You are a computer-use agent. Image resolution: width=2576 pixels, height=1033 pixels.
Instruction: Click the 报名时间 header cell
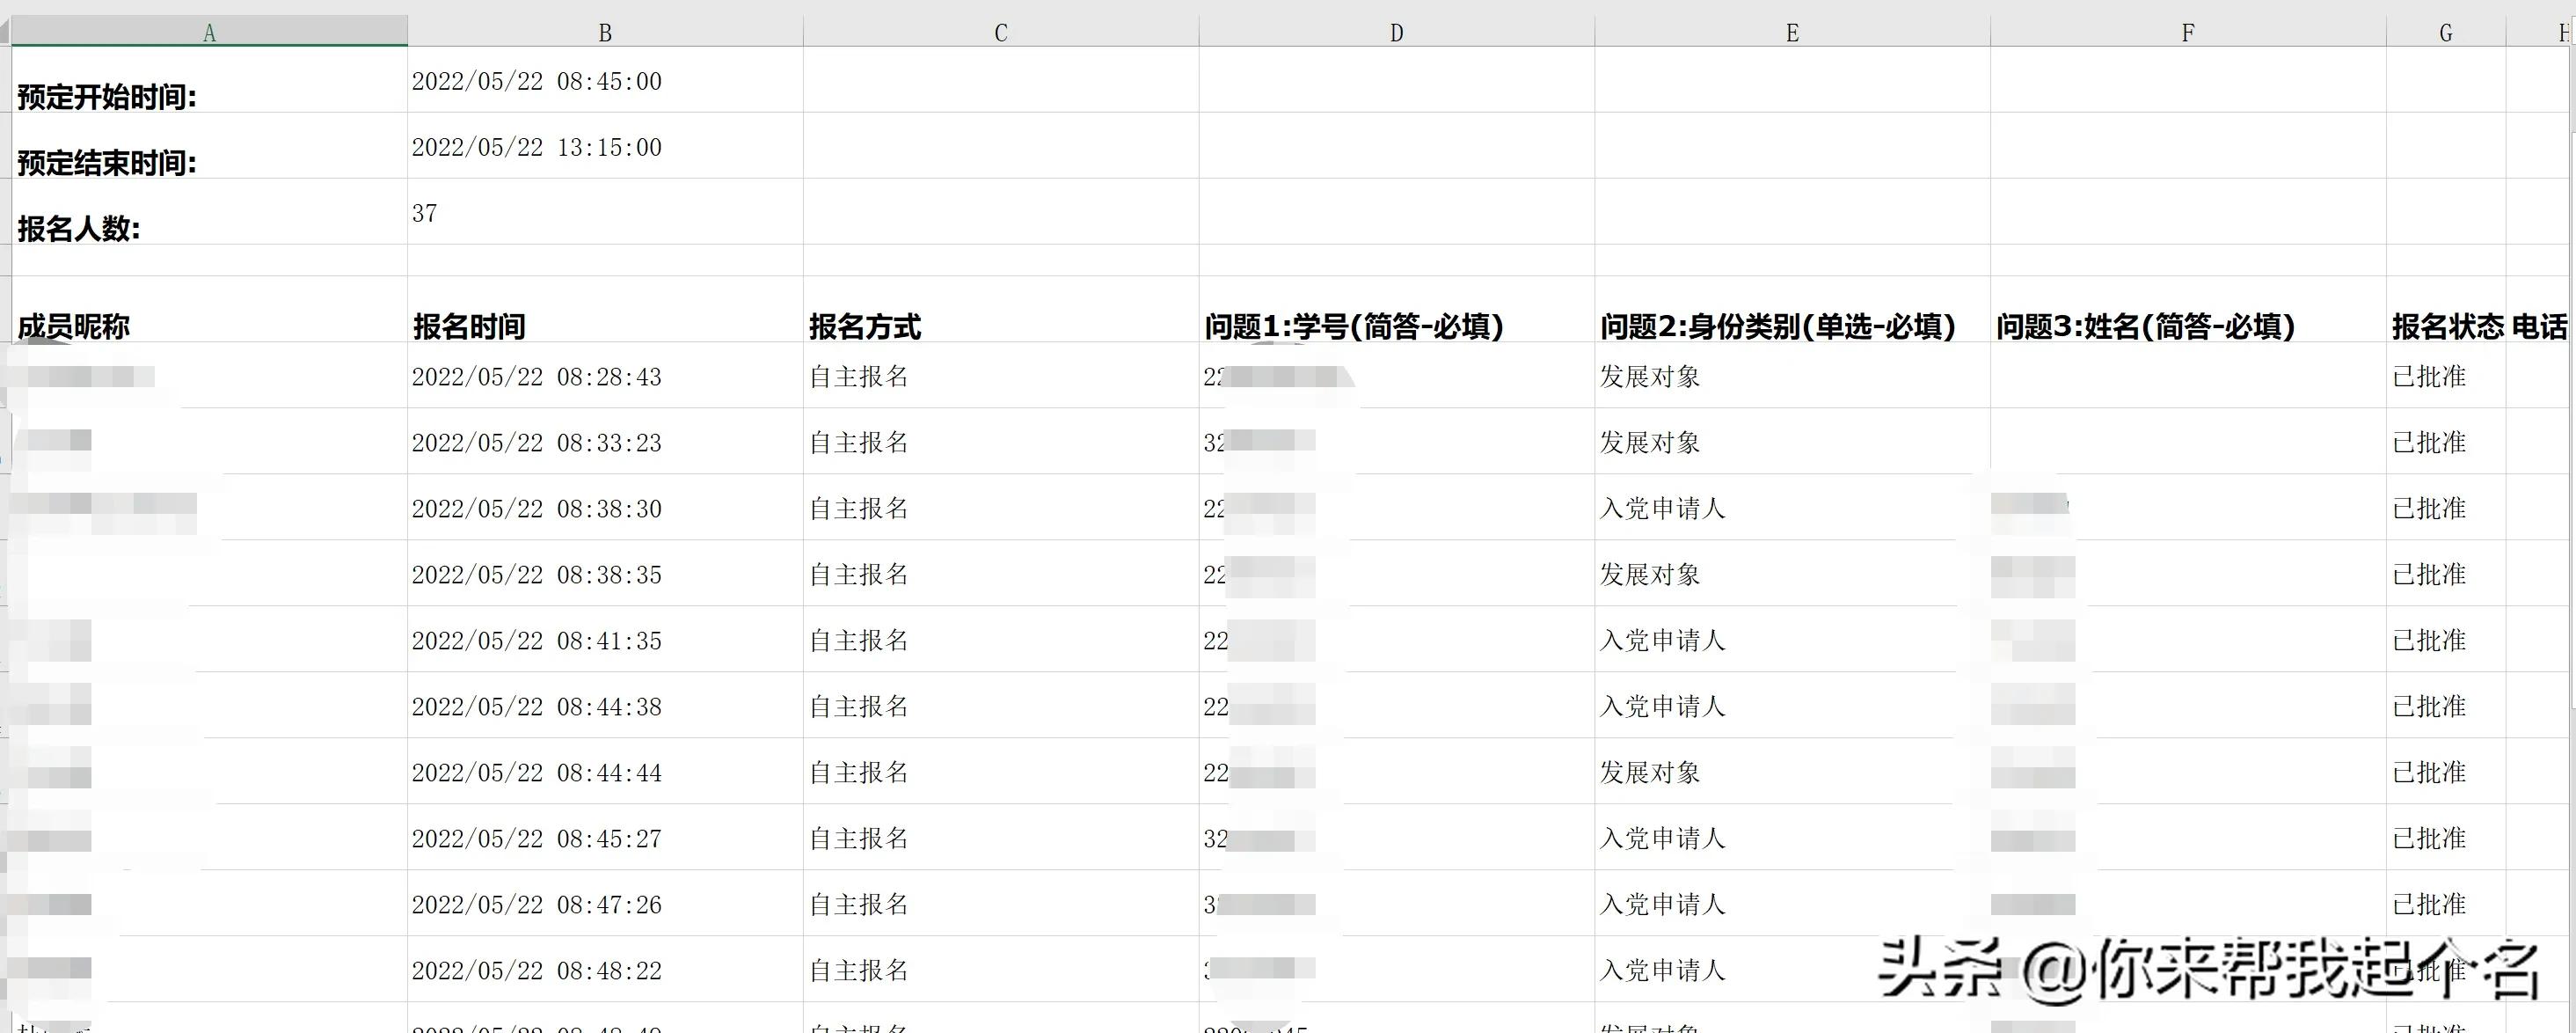469,325
